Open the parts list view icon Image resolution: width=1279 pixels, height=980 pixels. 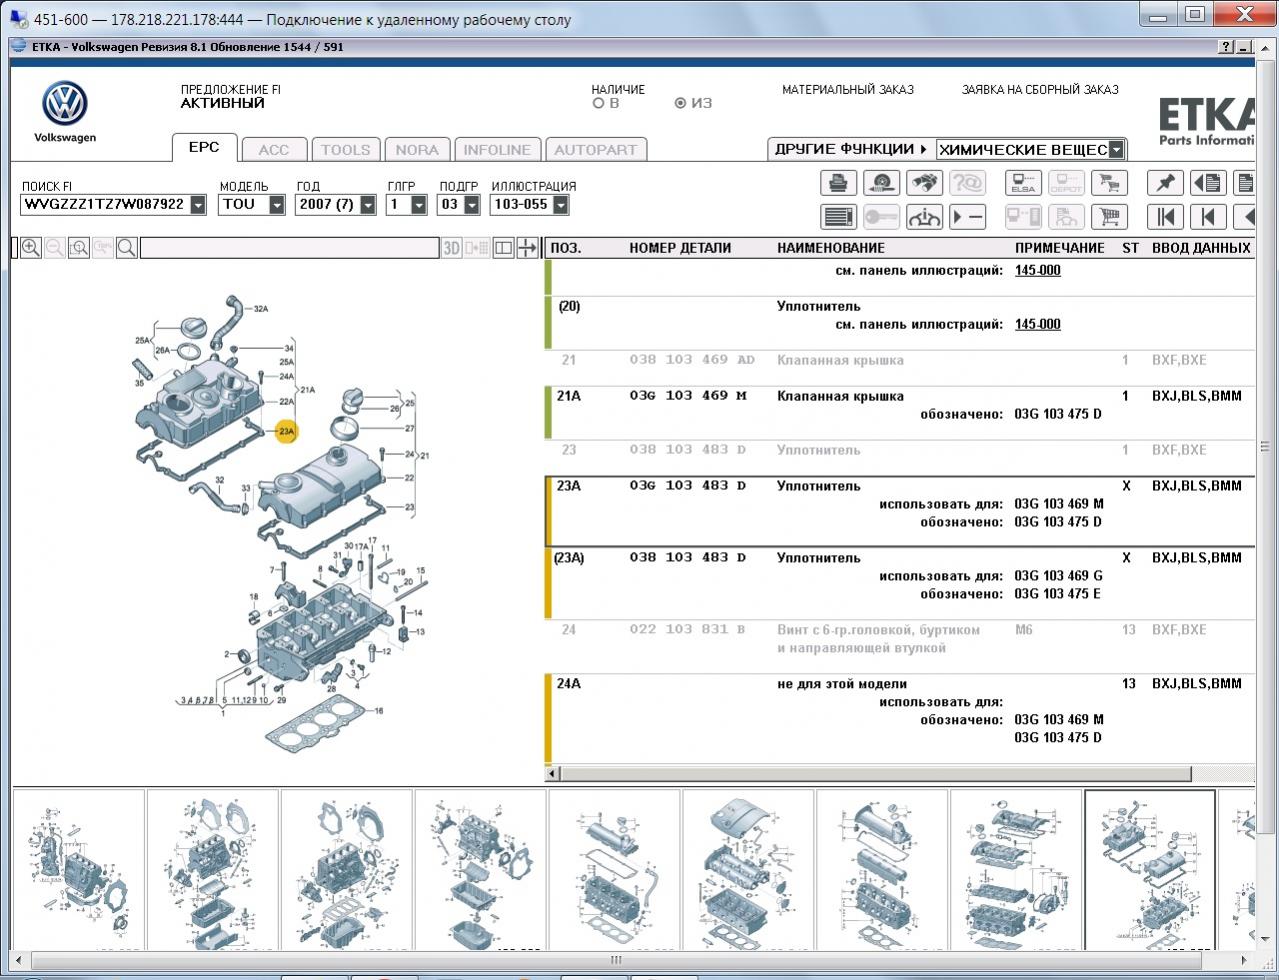[839, 217]
